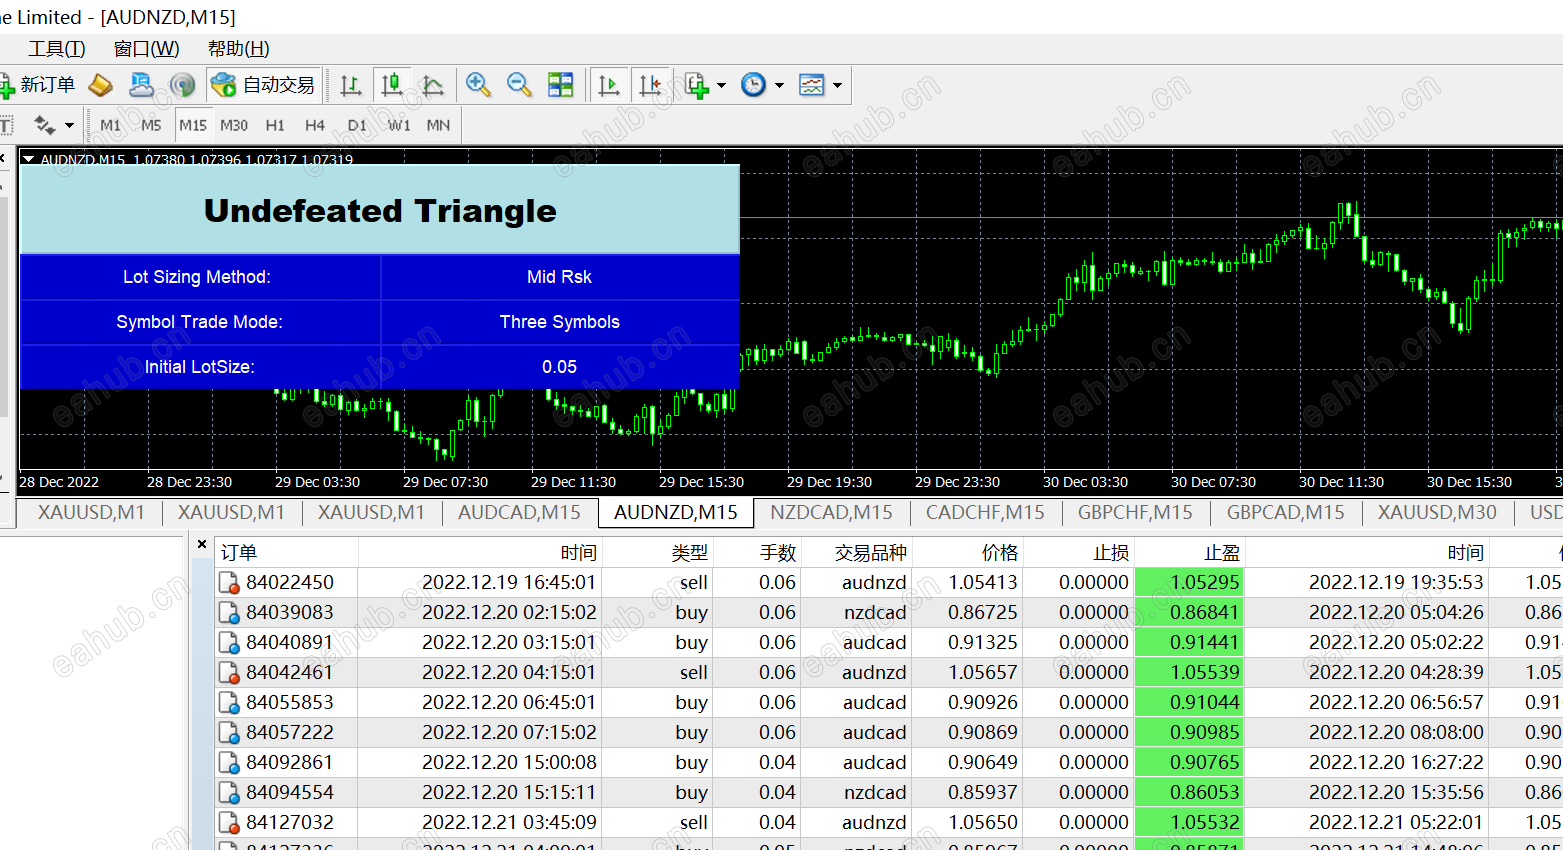1563x850 pixels.
Task: Close the terminal panel with the X
Action: tap(202, 544)
